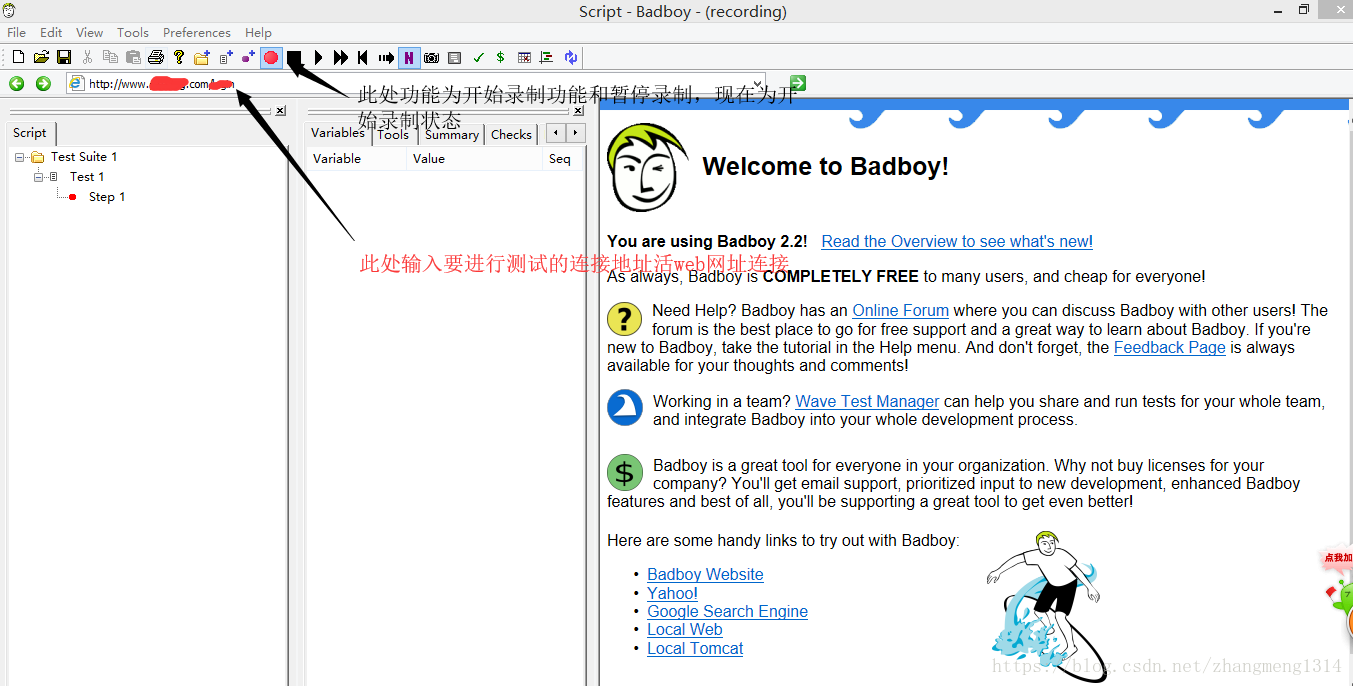Open the Edit menu
Viewport: 1353px width, 686px height.
click(x=51, y=32)
